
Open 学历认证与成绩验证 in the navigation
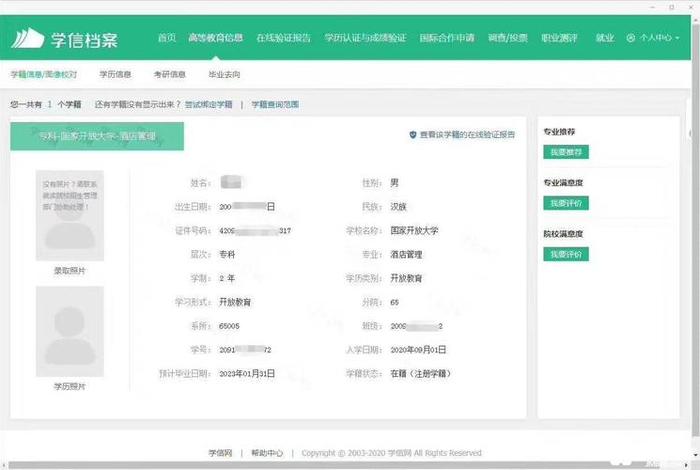365,37
